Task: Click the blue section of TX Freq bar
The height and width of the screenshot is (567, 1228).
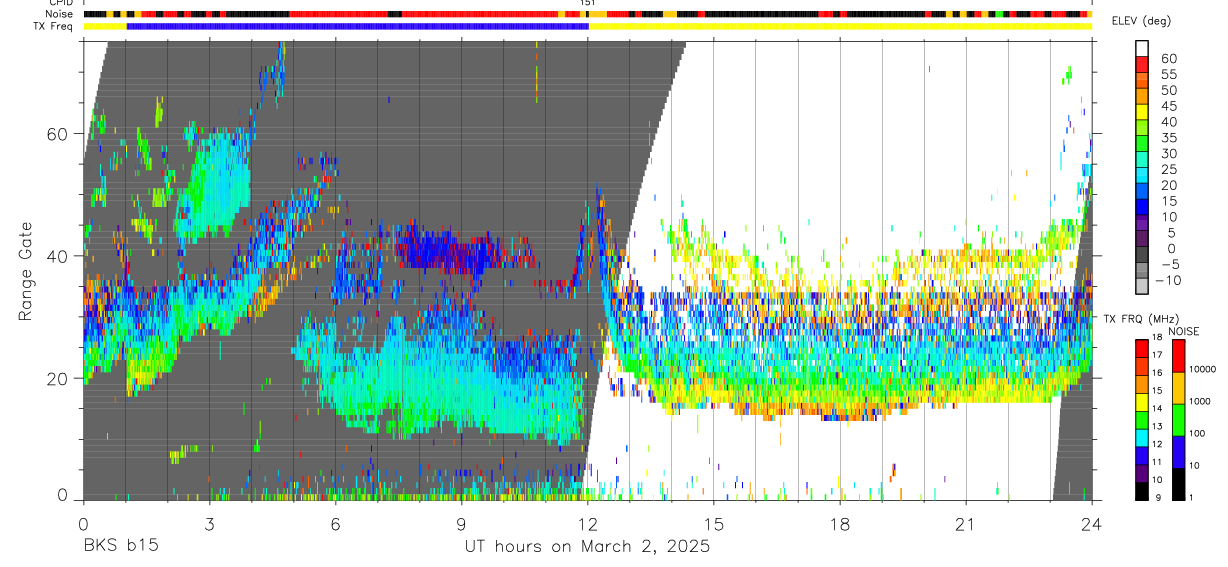Action: (x=358, y=26)
